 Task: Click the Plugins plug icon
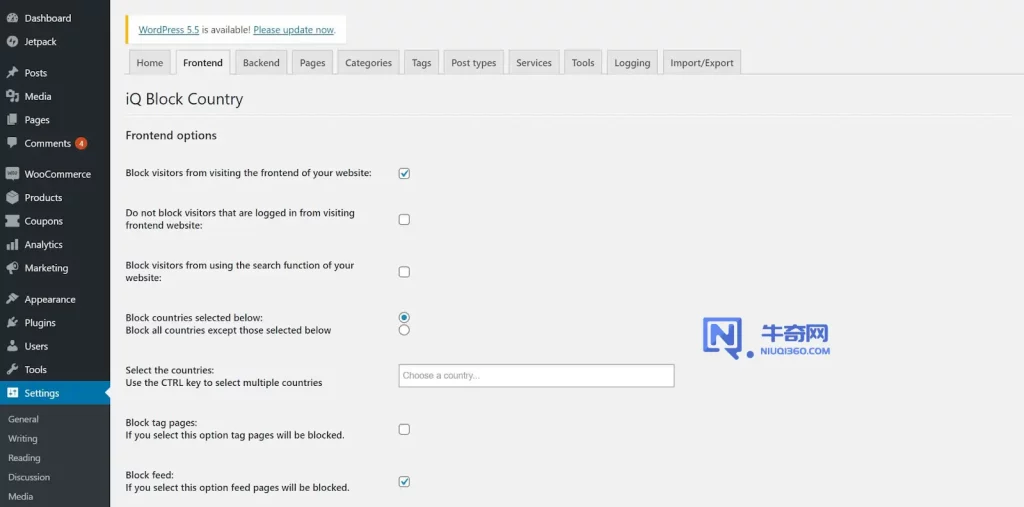12,323
